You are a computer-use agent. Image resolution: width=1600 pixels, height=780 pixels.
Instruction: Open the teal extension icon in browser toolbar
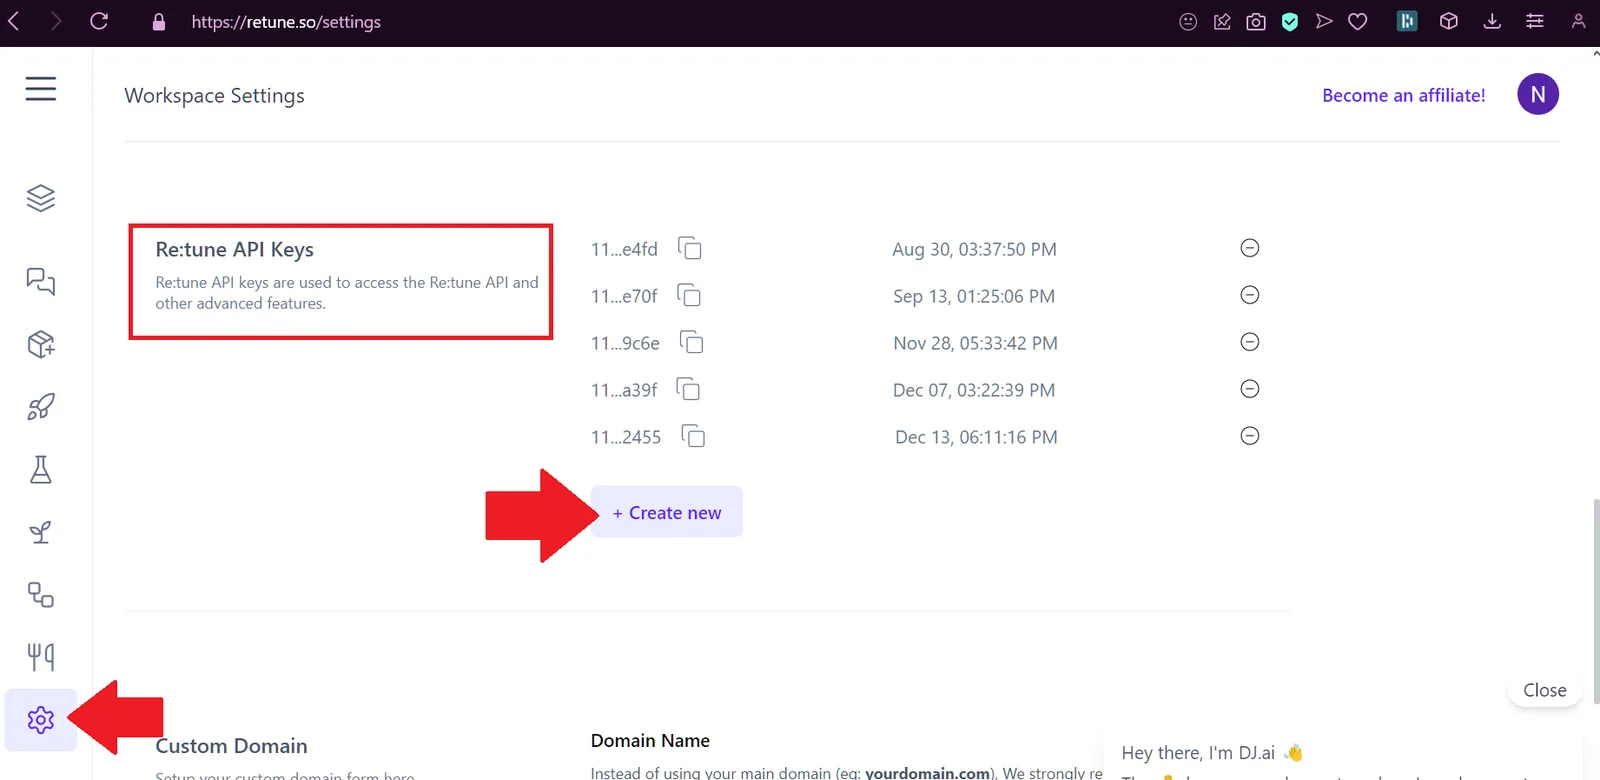[x=1407, y=21]
